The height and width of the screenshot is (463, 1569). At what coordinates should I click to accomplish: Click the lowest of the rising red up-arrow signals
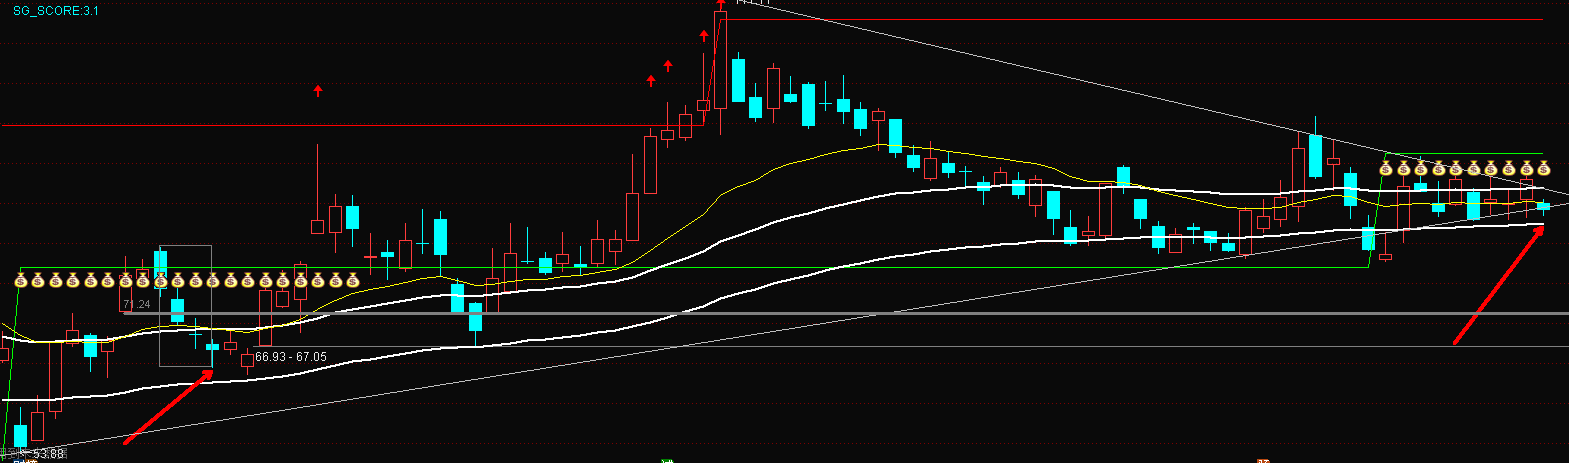pyautogui.click(x=651, y=80)
